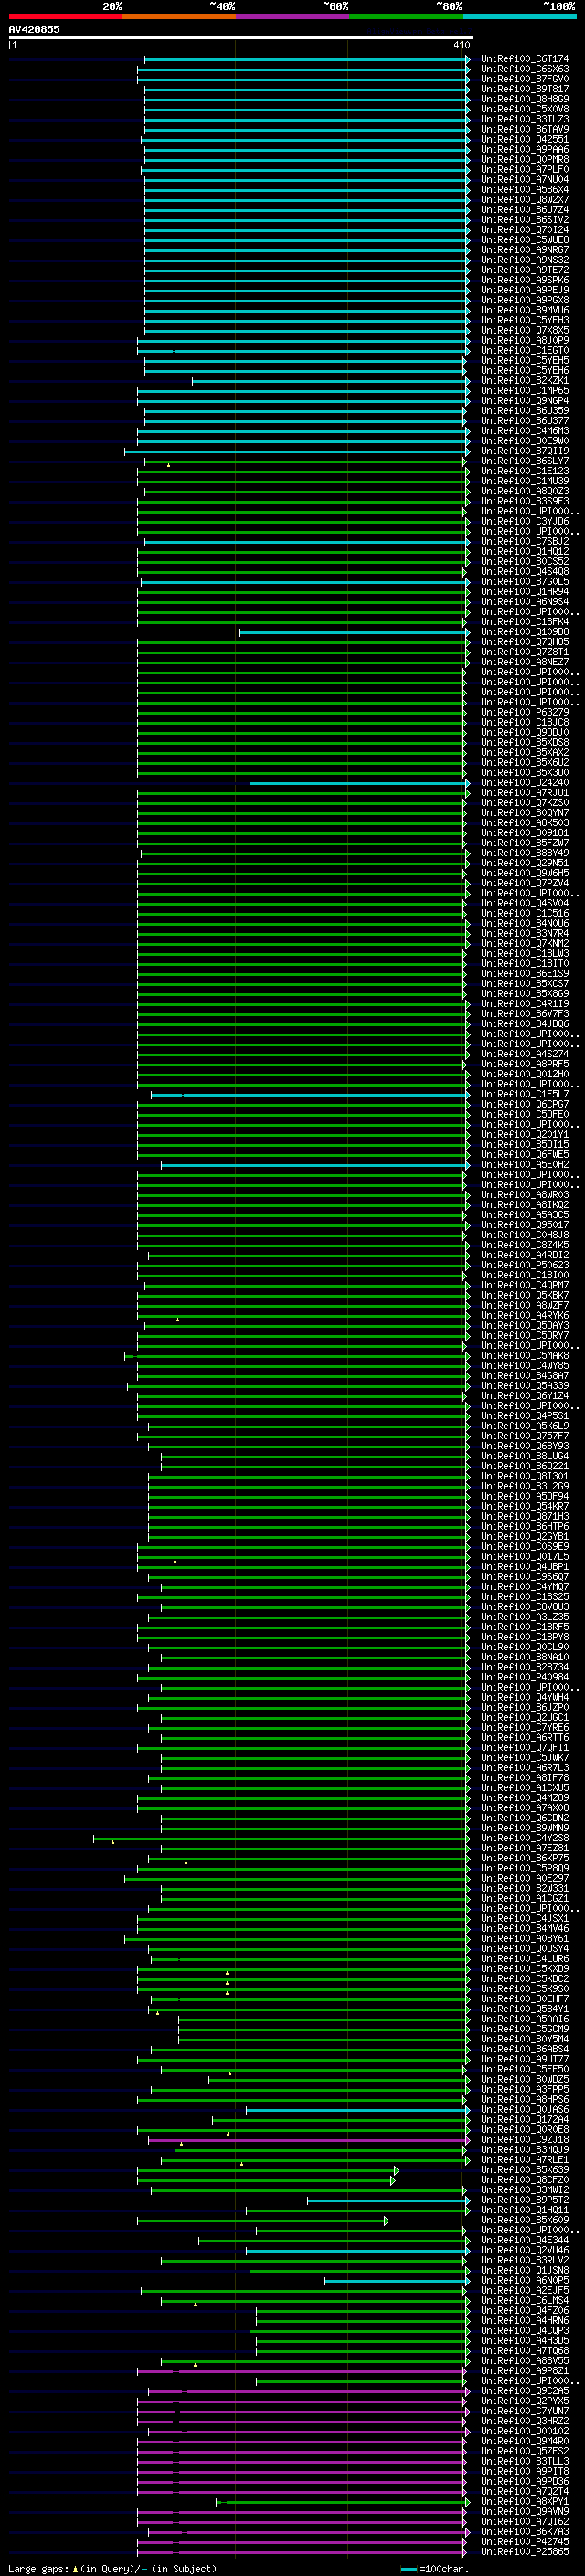Select the UniRef100_B9MVU6 label
This screenshot has width=585, height=2576.
(x=524, y=310)
